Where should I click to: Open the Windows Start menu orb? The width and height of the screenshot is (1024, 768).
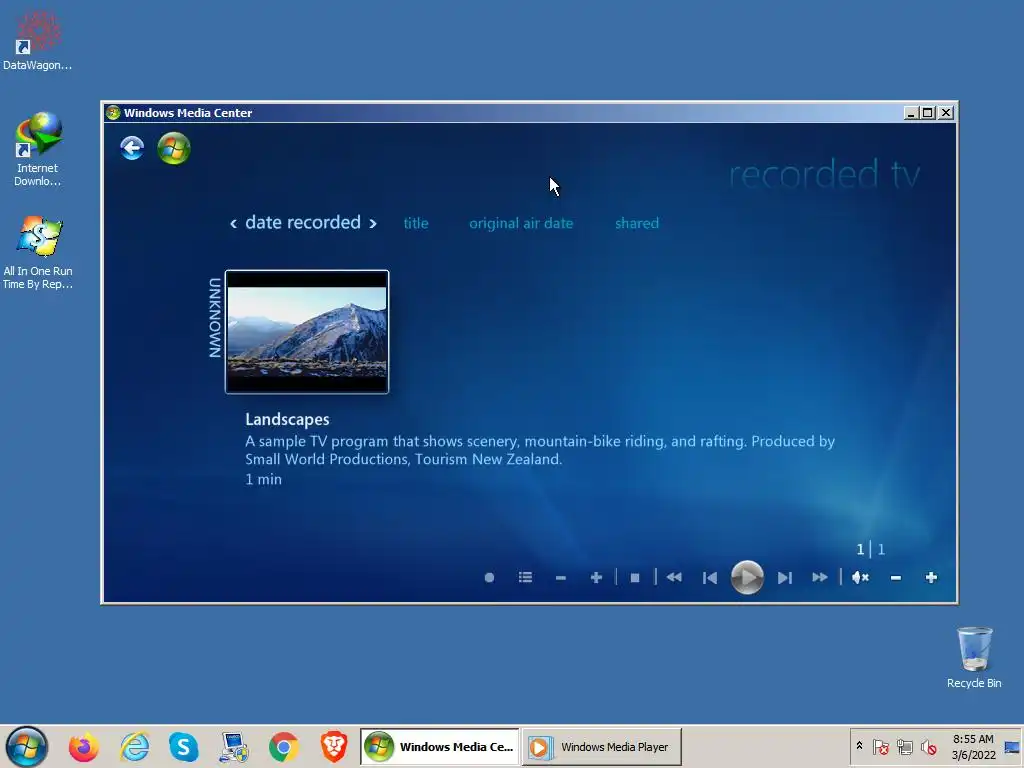coord(27,746)
